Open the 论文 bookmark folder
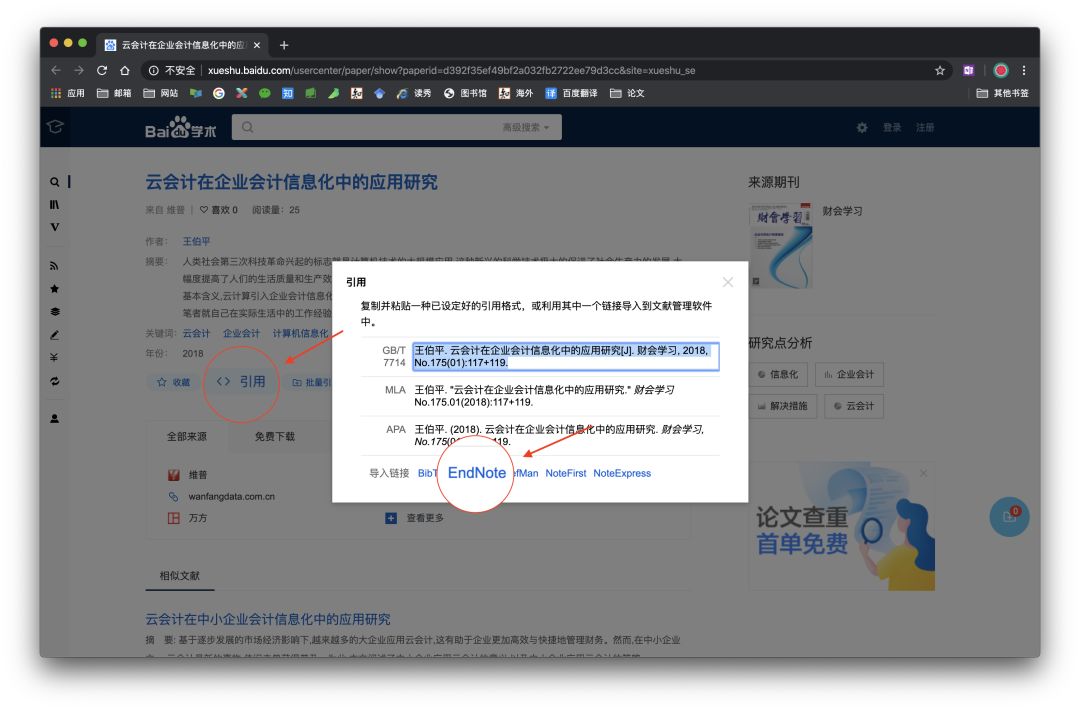The height and width of the screenshot is (710, 1080). tap(627, 93)
